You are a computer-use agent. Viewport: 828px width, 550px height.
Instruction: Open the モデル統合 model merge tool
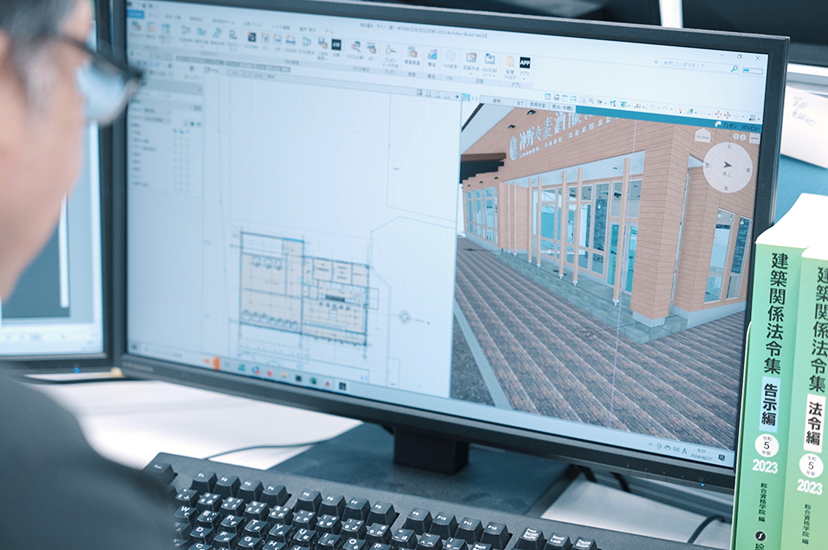307,42
